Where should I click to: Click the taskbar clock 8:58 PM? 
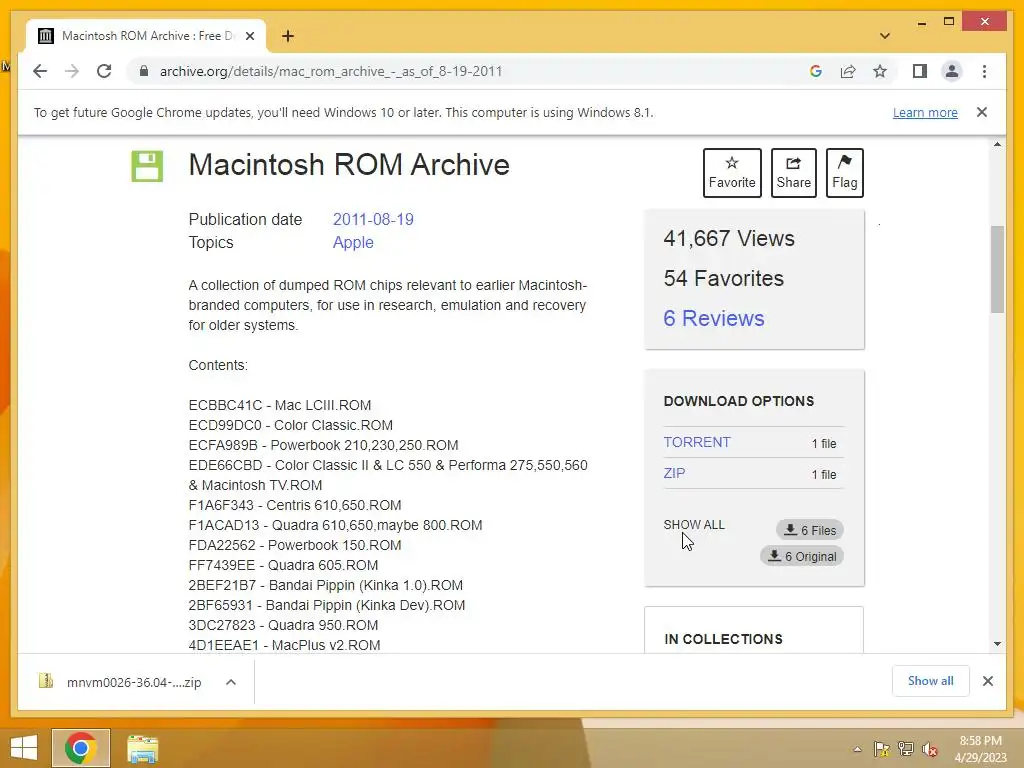[x=980, y=749]
